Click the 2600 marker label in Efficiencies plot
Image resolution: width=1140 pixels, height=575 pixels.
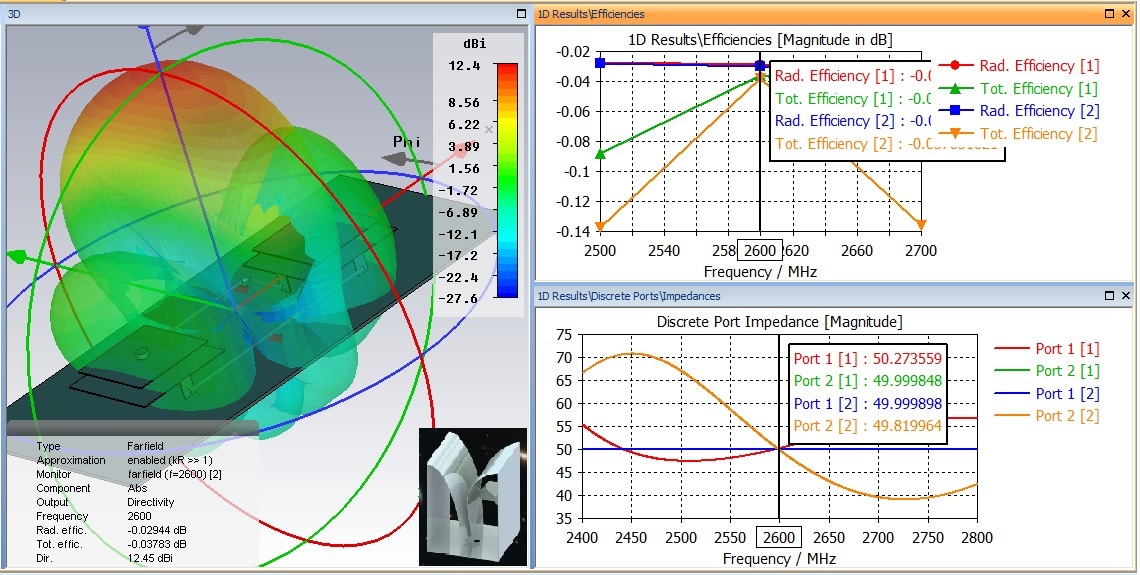coord(760,251)
